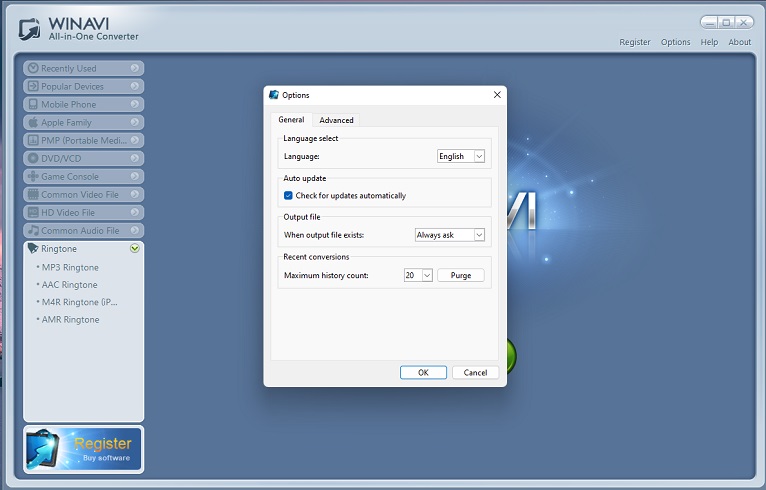Click the Common Video File category label
Viewport: 766px width, 490px height.
[80, 194]
